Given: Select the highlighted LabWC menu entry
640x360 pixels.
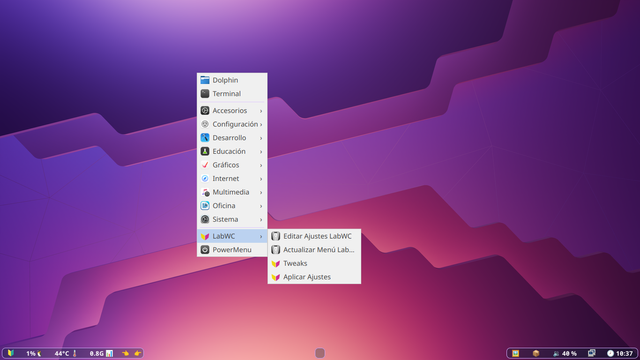Looking at the screenshot, I should click(232, 236).
